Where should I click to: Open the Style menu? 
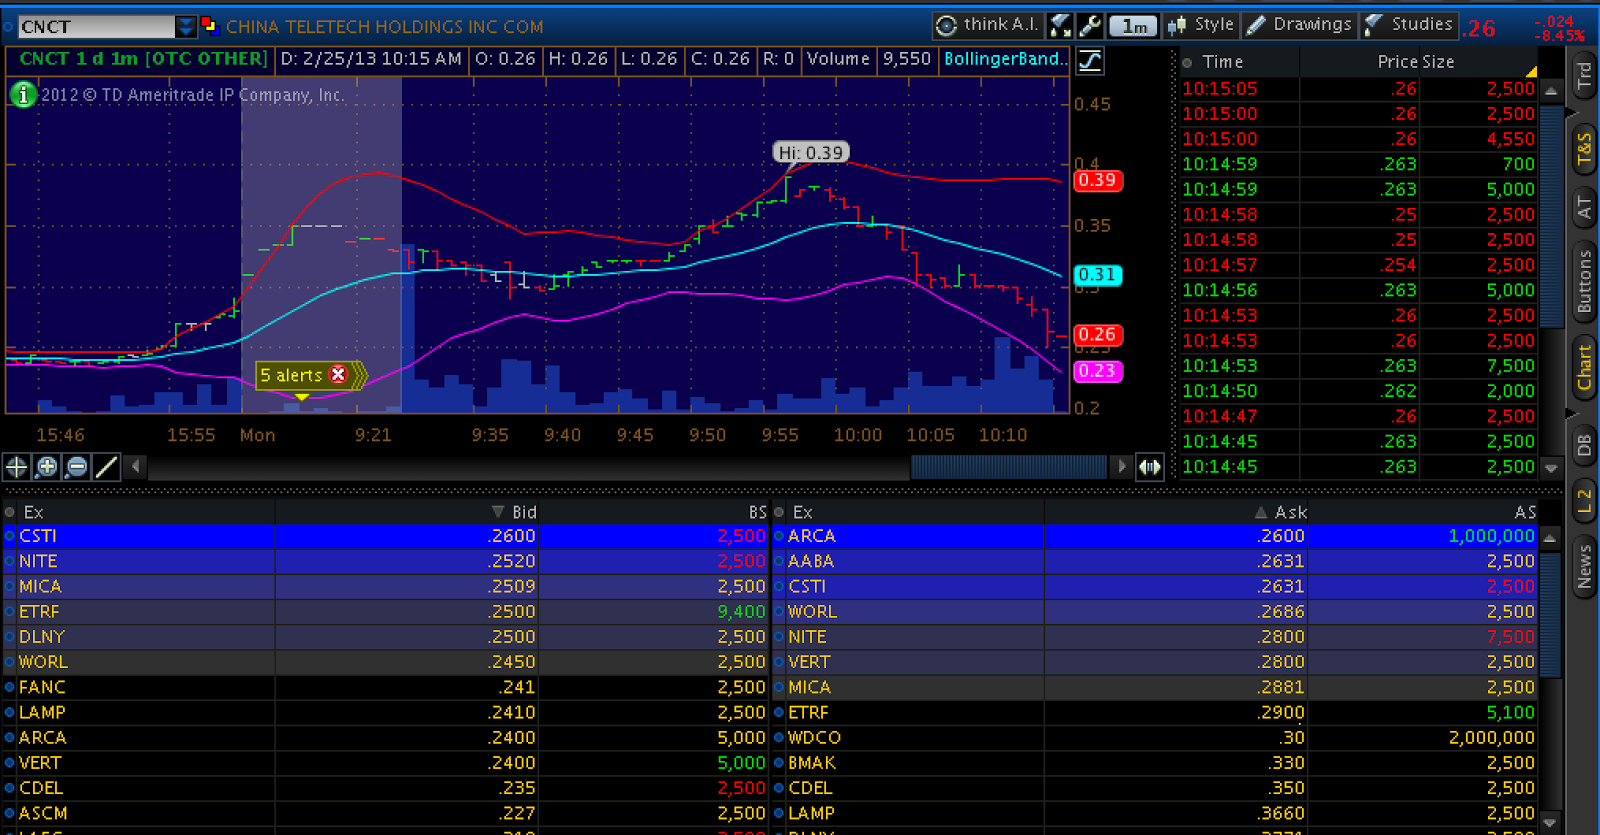[x=1202, y=25]
